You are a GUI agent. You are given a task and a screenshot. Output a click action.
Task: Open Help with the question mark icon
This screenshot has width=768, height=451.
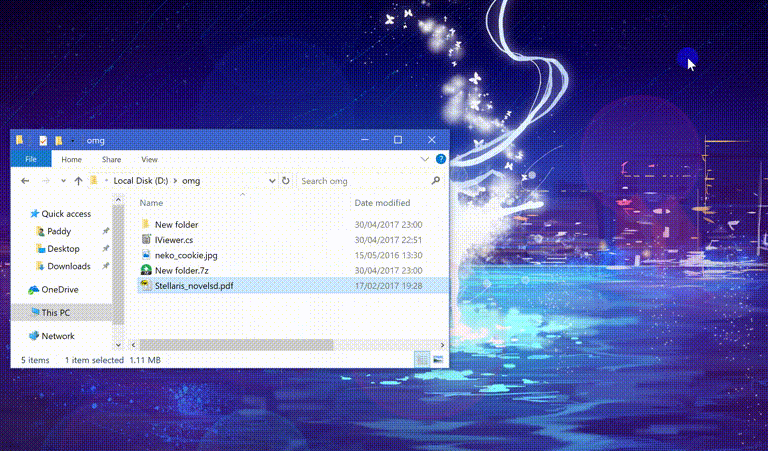pyautogui.click(x=441, y=159)
